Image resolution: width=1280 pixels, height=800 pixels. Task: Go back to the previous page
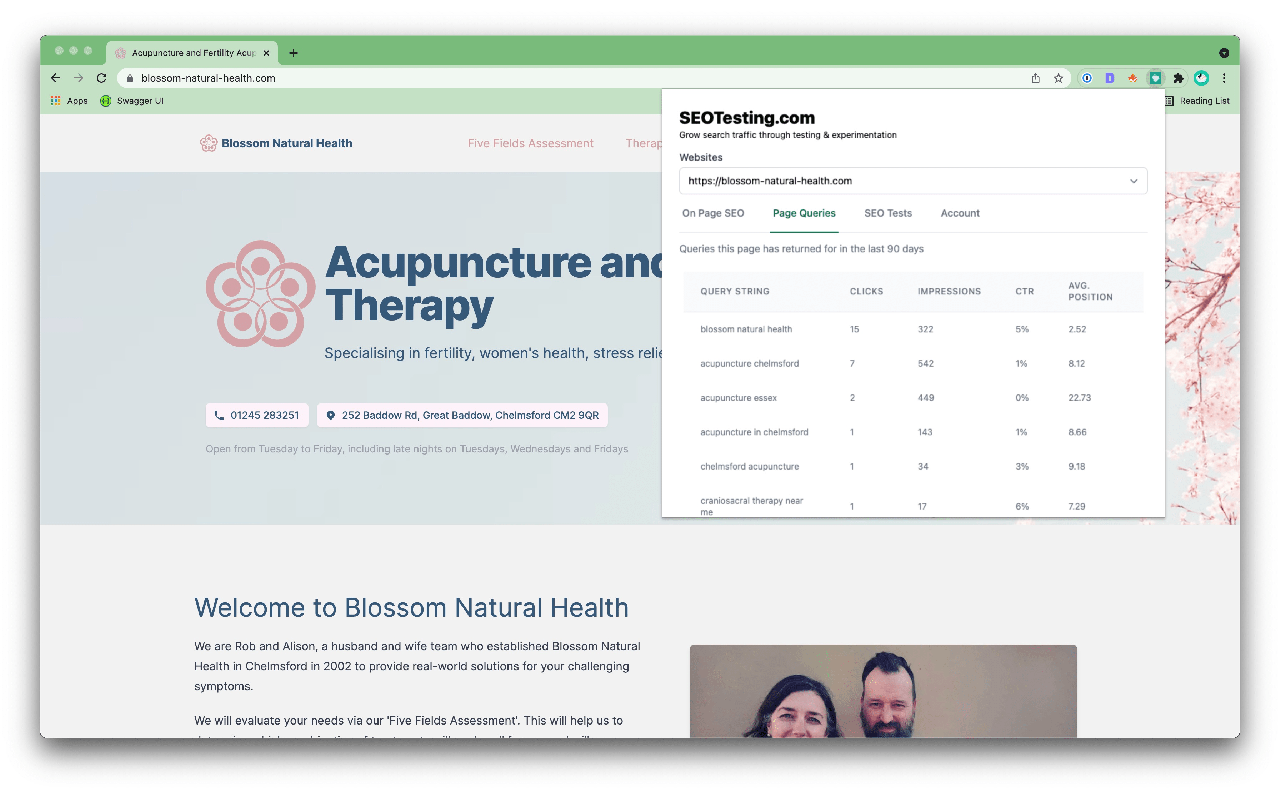coord(56,78)
